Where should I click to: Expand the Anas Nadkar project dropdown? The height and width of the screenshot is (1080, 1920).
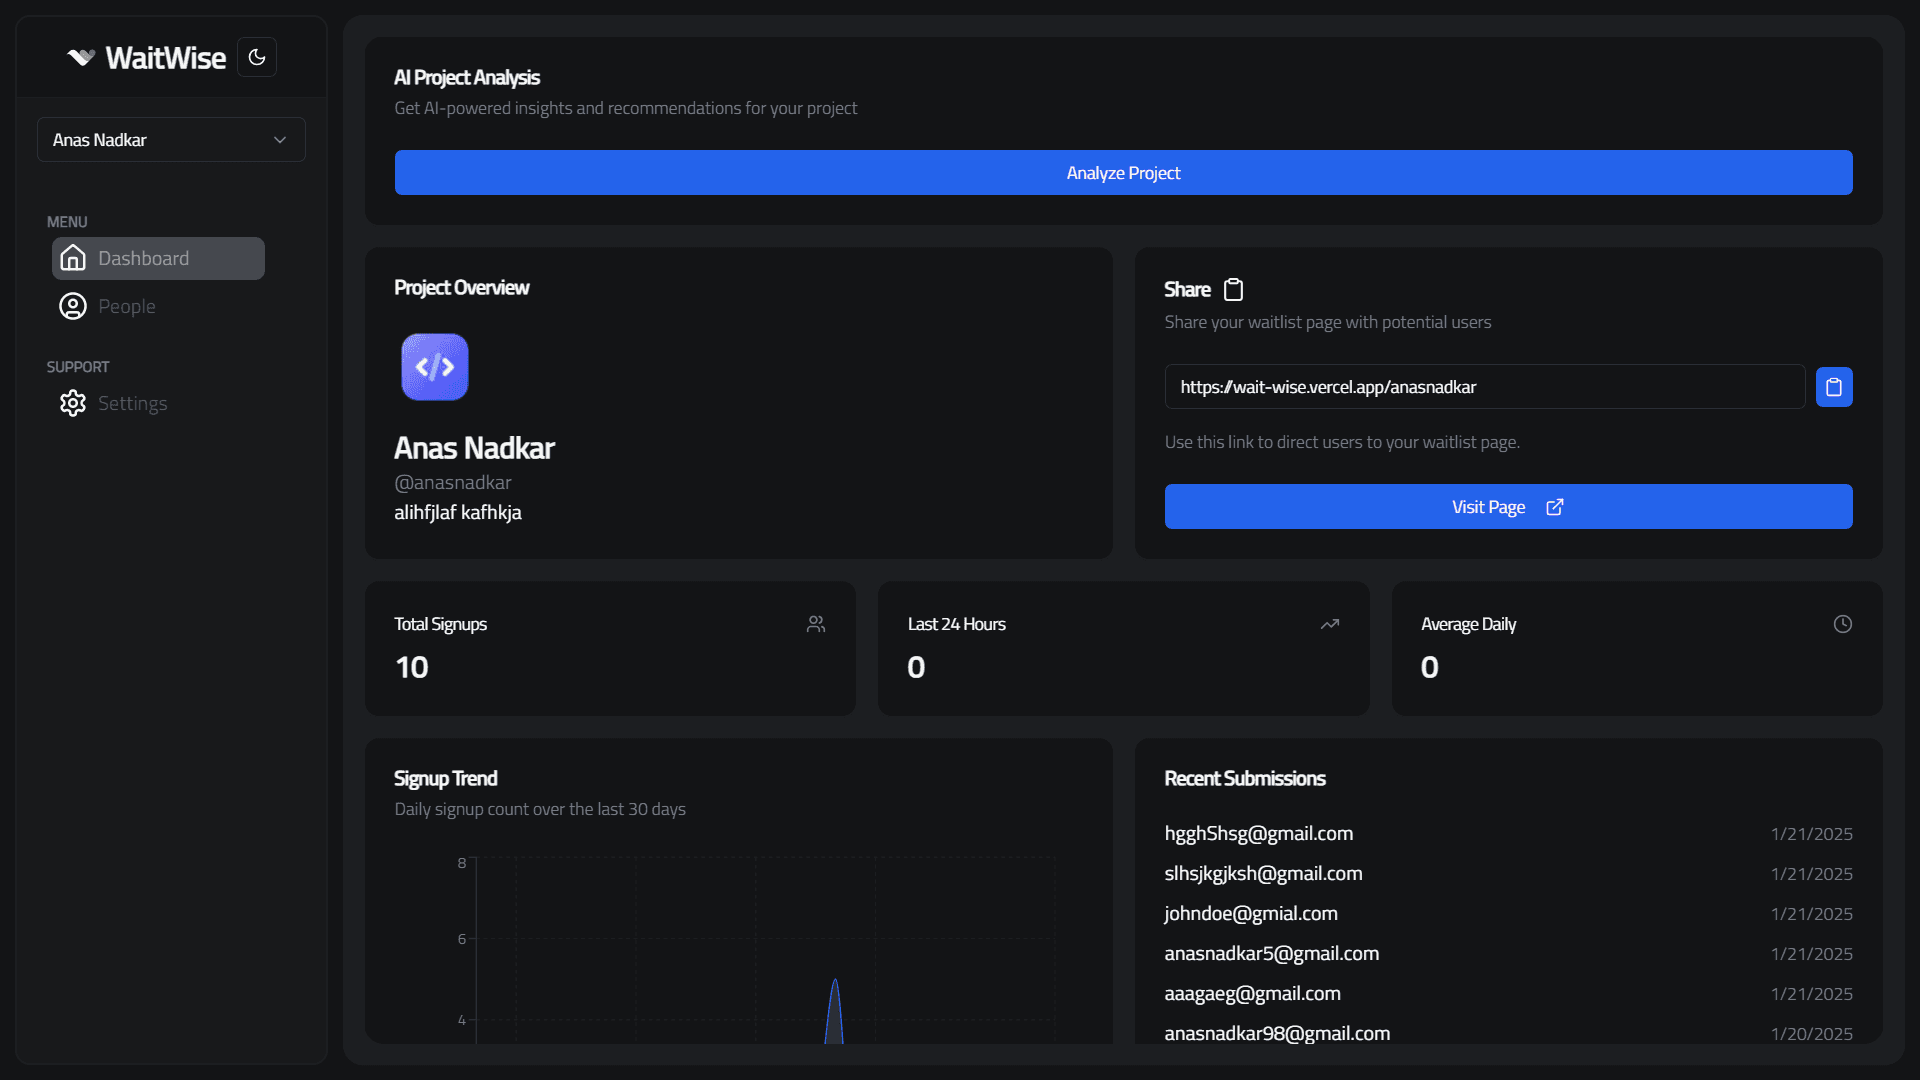click(171, 140)
